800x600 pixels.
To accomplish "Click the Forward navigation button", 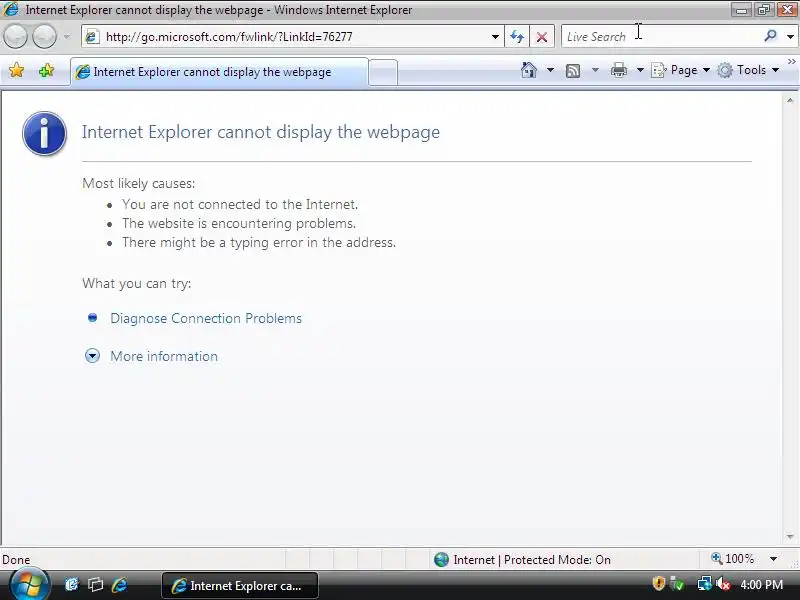I will [x=45, y=37].
